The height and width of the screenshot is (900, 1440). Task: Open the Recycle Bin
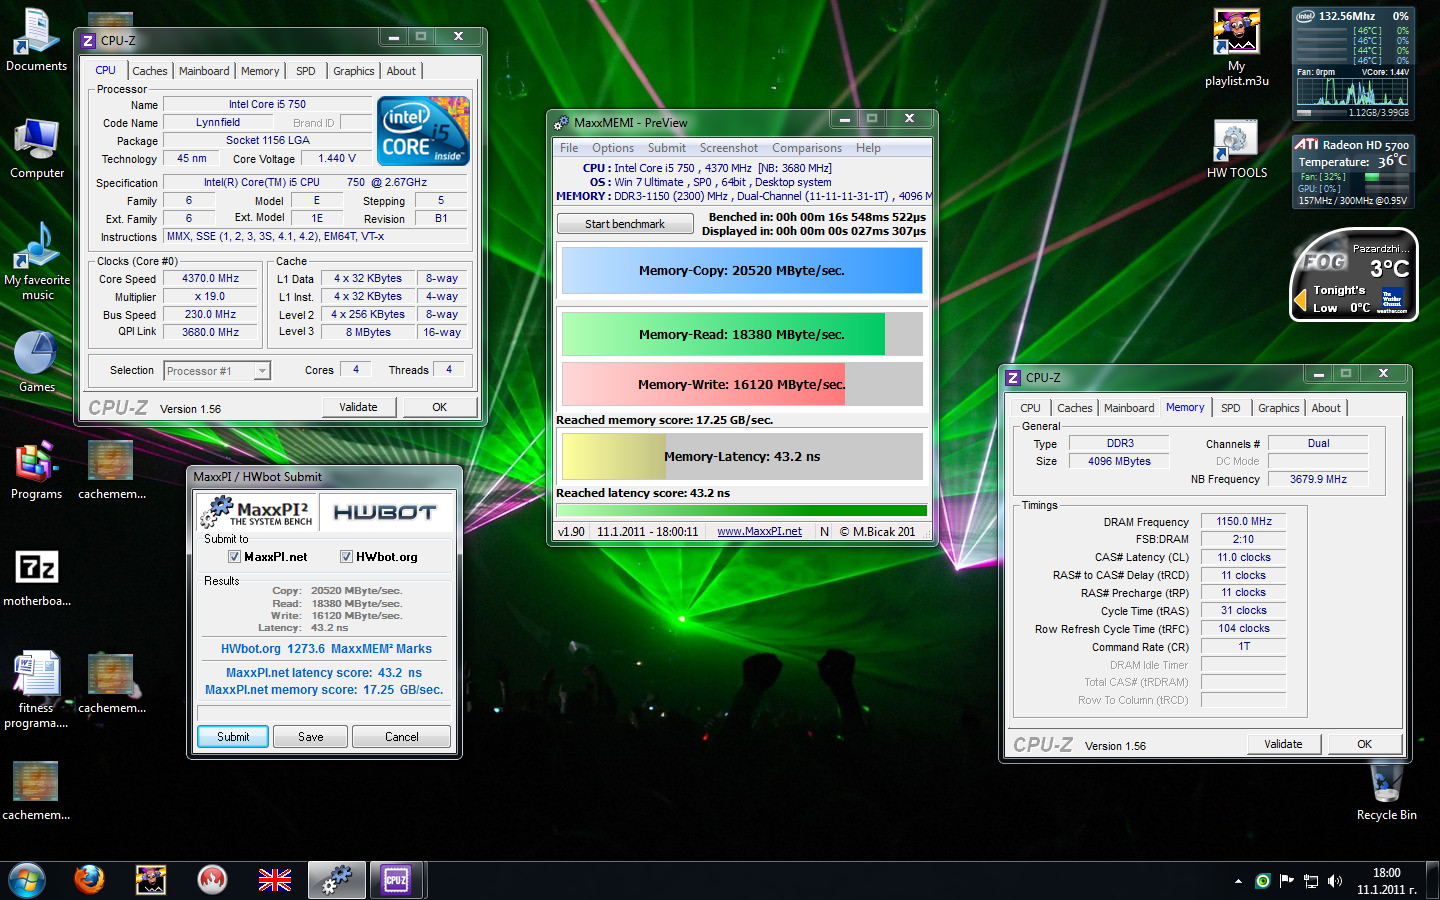tap(1386, 792)
